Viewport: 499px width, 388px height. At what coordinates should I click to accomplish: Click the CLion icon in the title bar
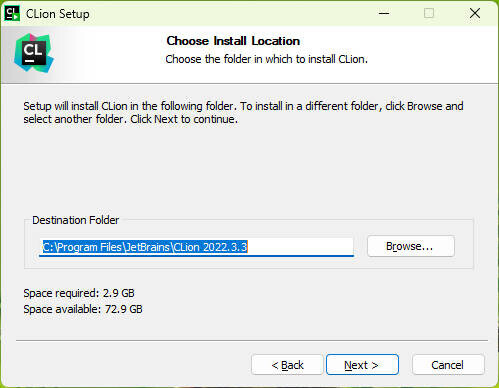tap(12, 14)
